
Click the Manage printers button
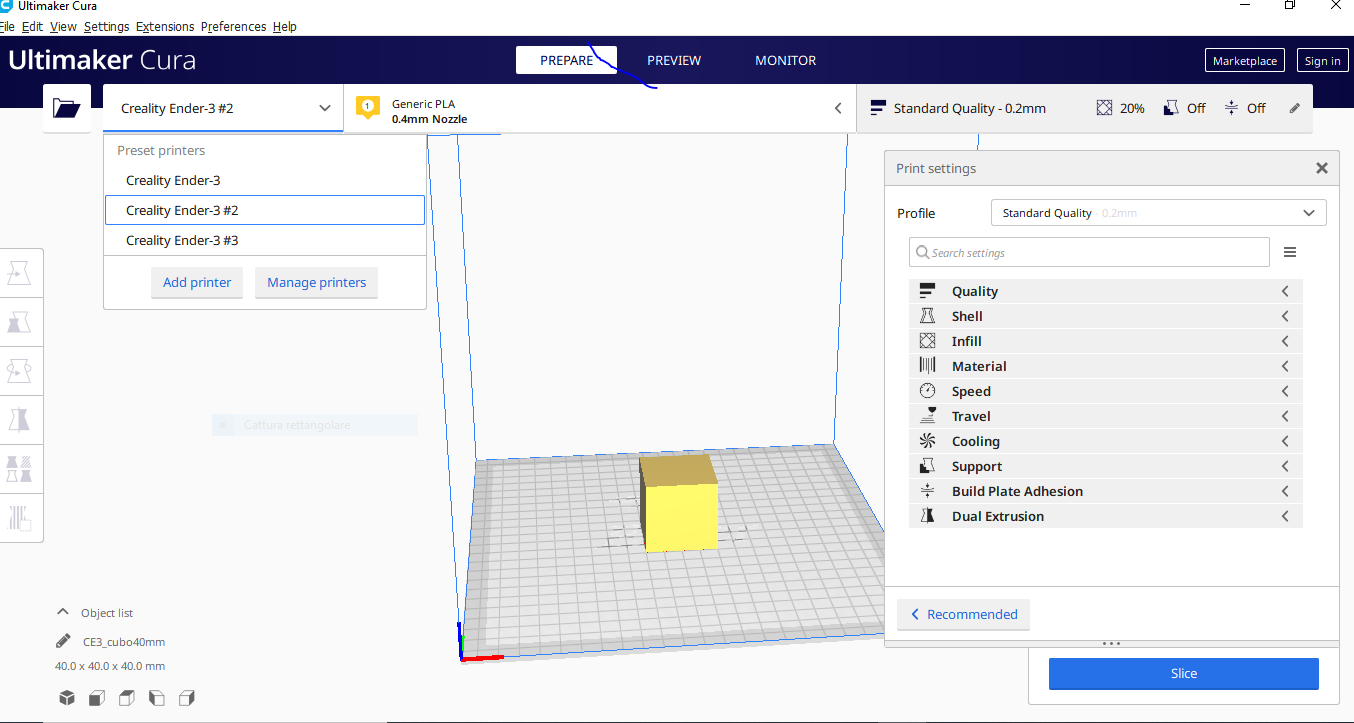[x=316, y=282]
